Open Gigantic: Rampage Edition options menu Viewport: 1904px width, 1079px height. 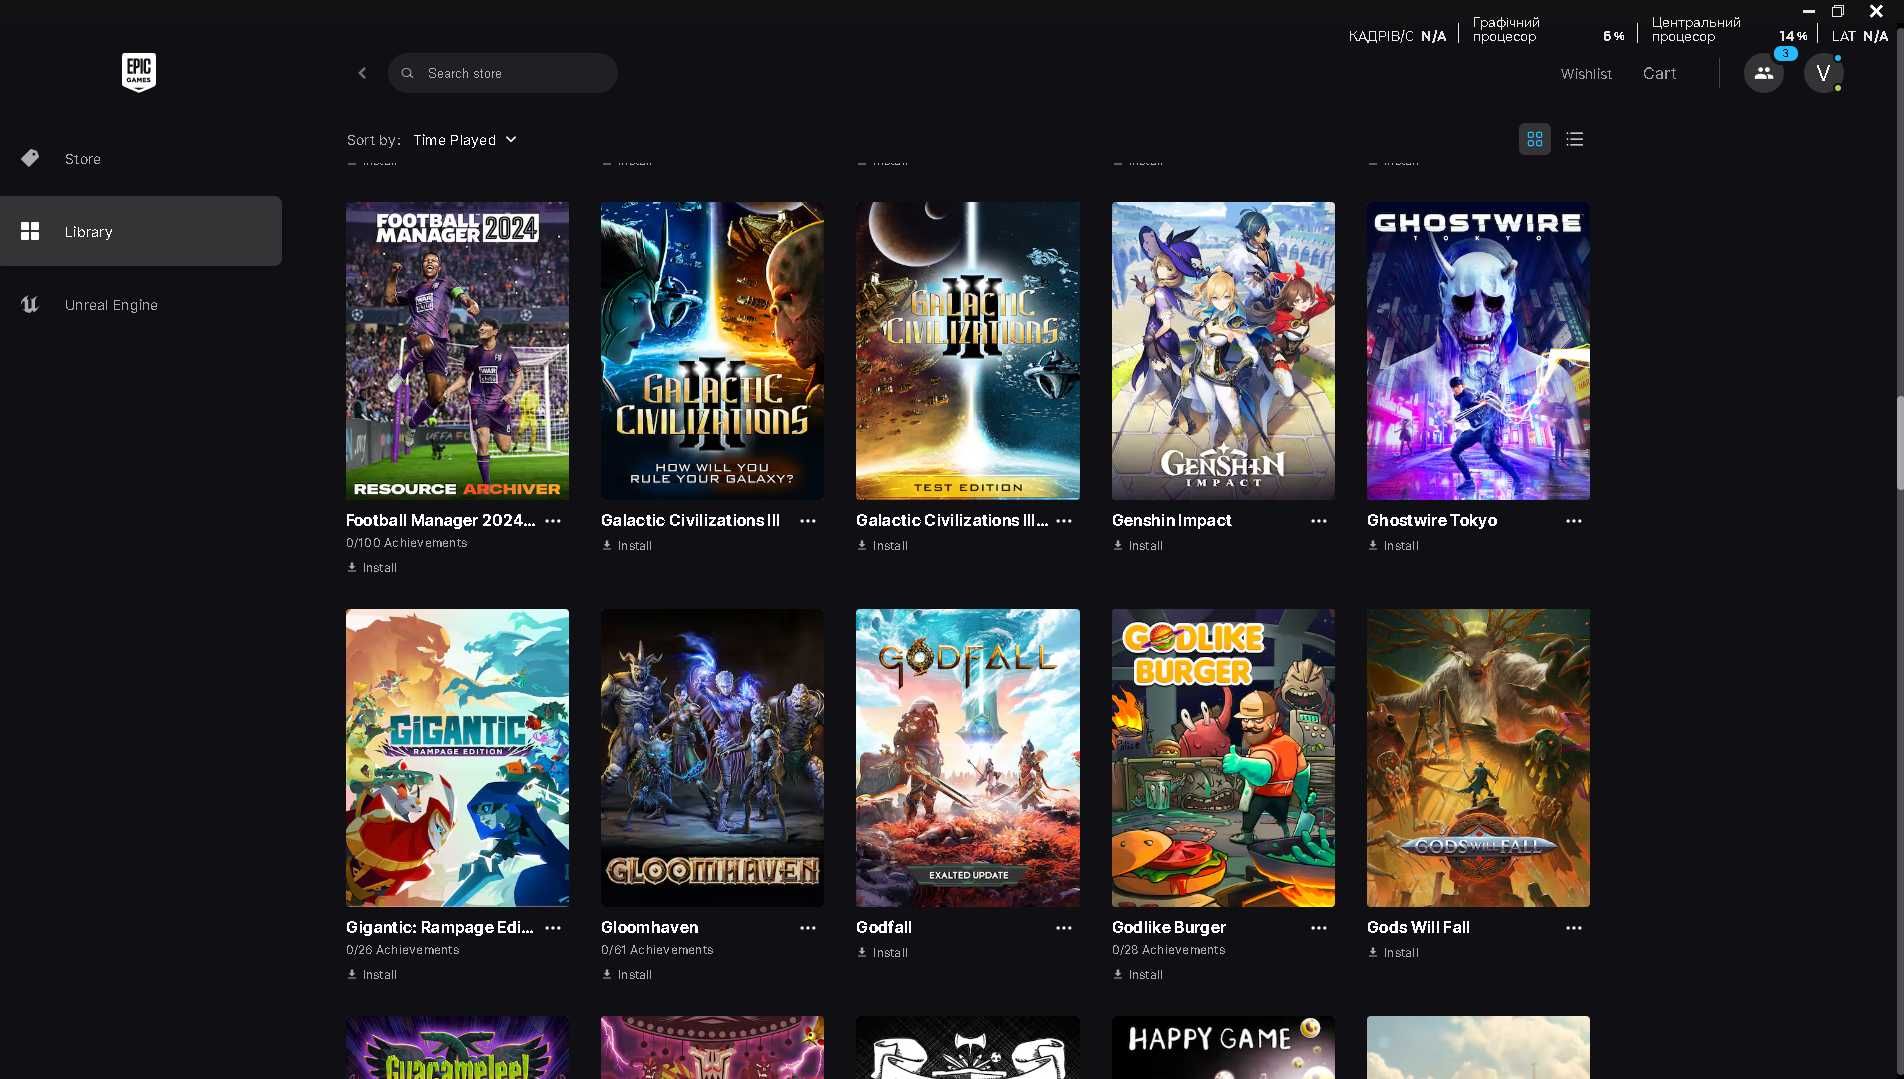(x=553, y=928)
